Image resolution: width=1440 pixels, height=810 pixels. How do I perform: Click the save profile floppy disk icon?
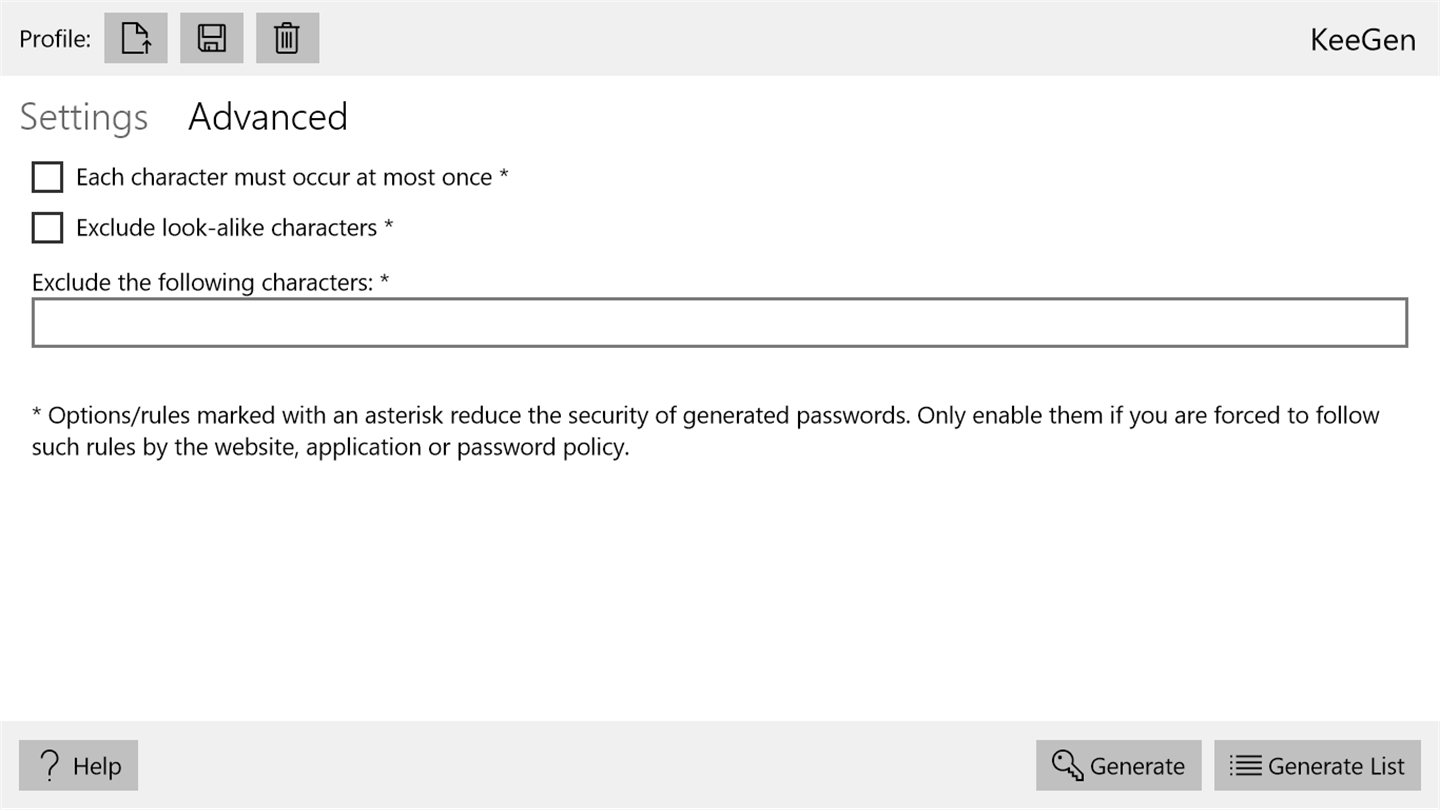coord(211,39)
